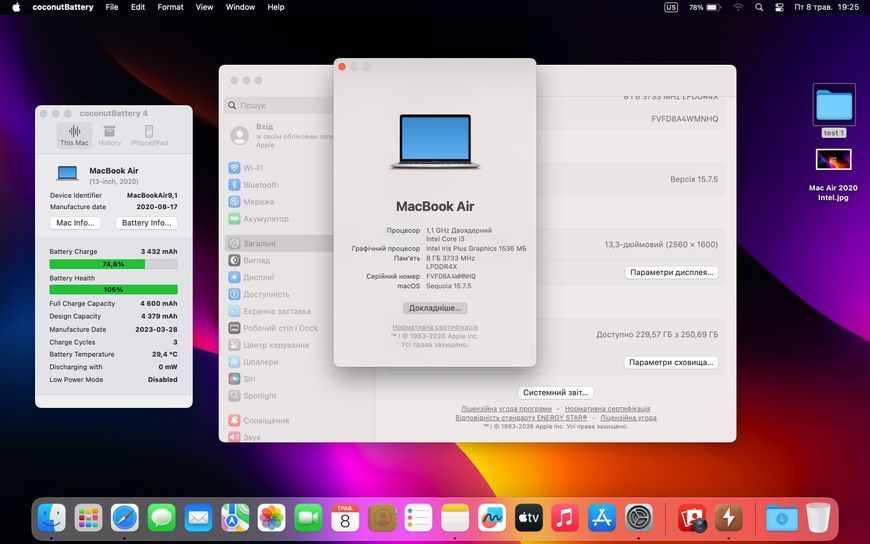Launch Apple TV from the Dock

tap(528, 518)
